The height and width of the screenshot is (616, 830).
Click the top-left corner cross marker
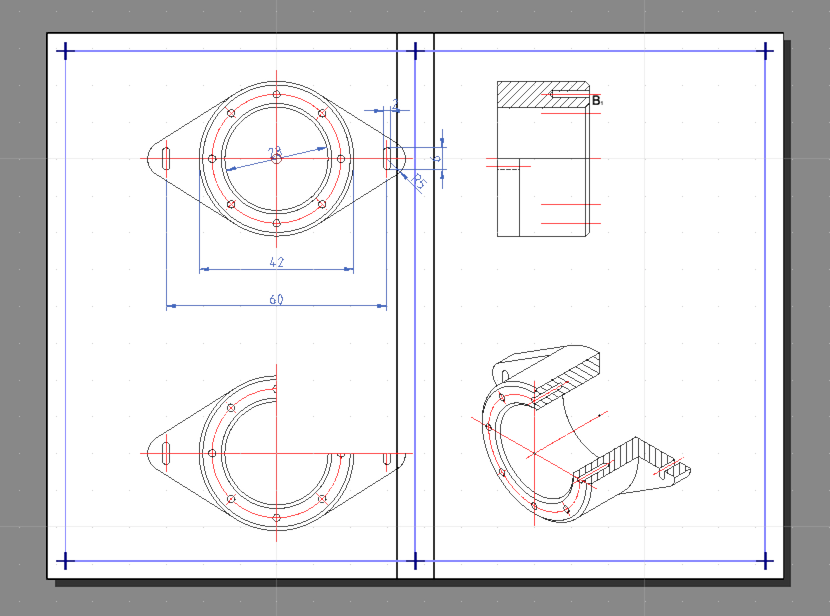(66, 50)
